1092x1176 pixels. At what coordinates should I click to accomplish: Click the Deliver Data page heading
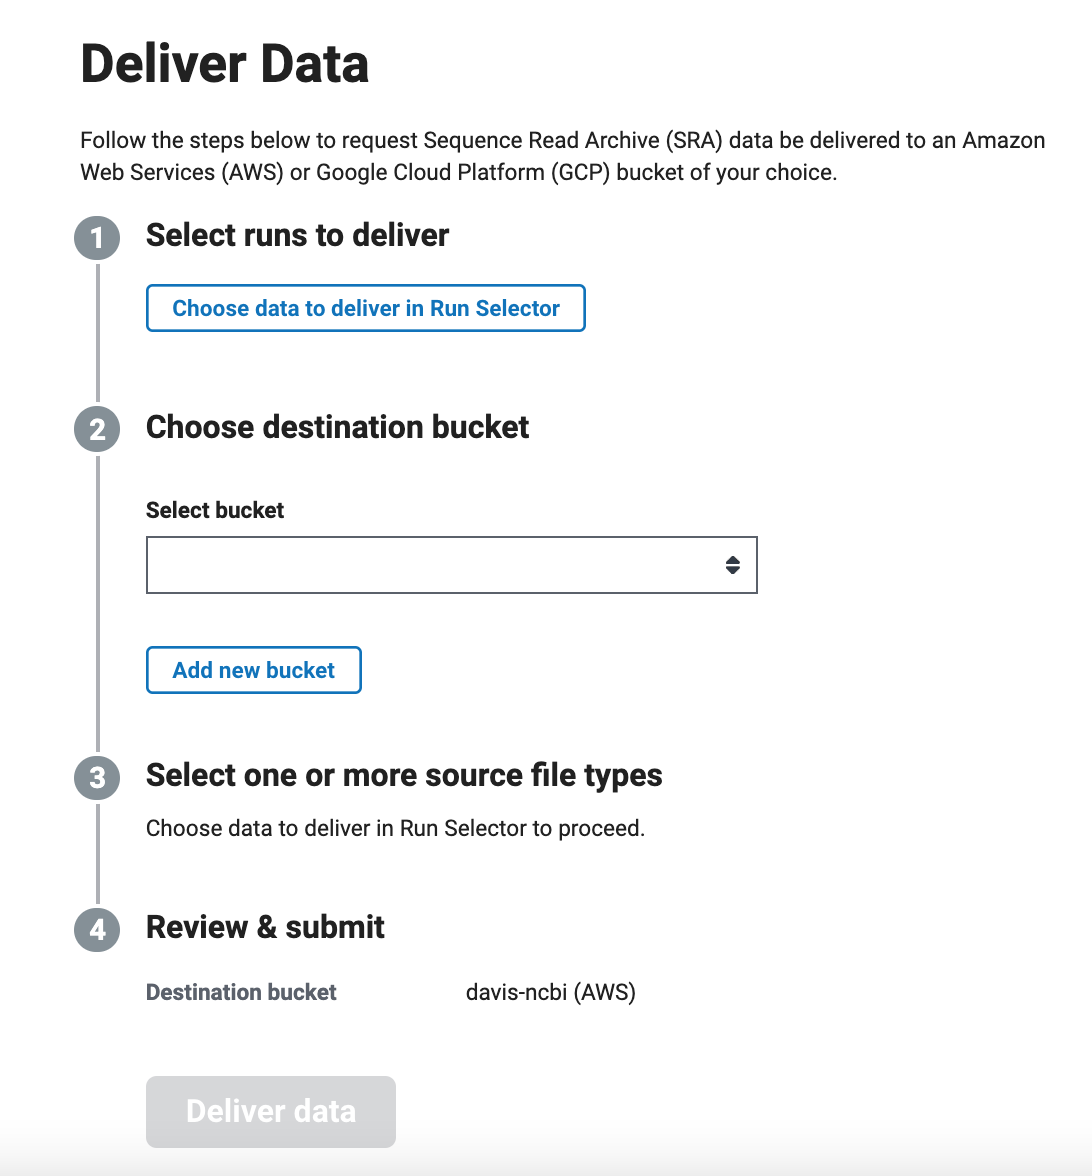(225, 64)
